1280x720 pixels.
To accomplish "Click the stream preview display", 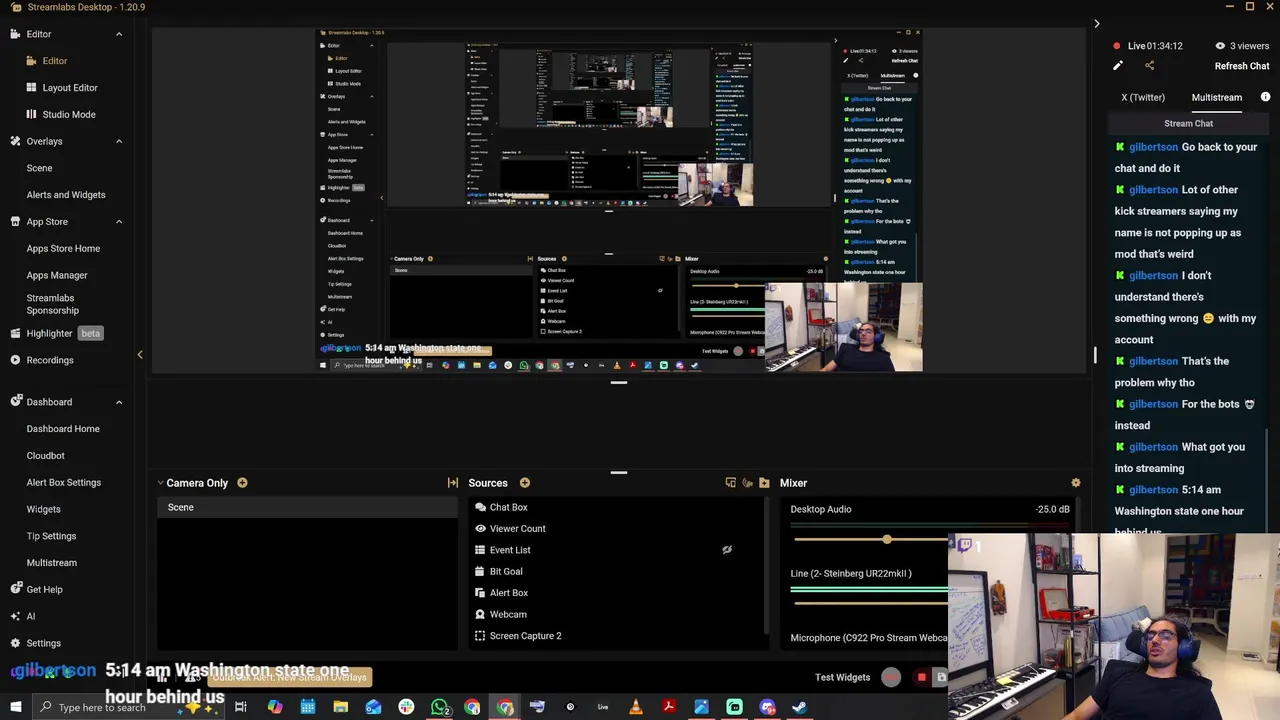I will click(619, 201).
